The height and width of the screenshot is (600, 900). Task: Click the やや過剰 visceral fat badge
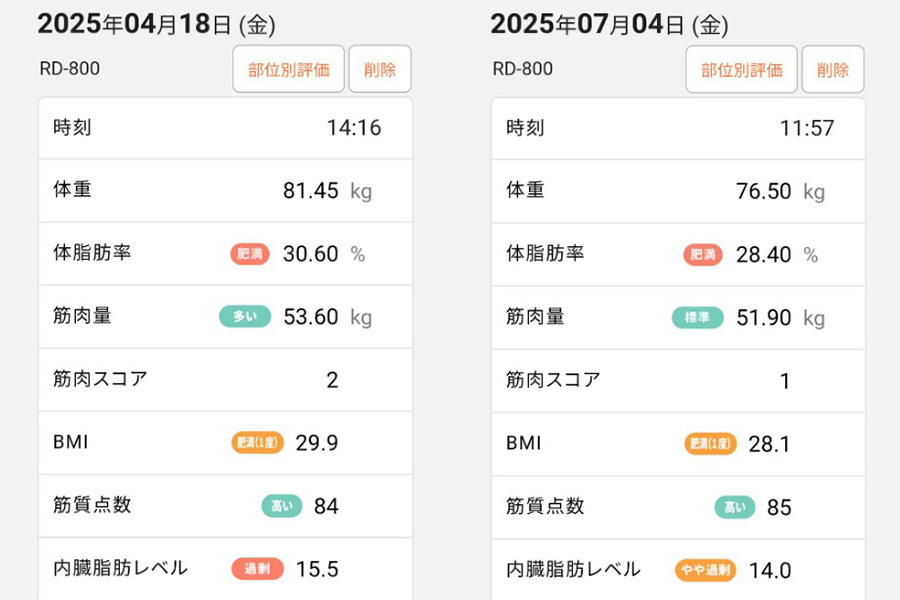tap(705, 570)
